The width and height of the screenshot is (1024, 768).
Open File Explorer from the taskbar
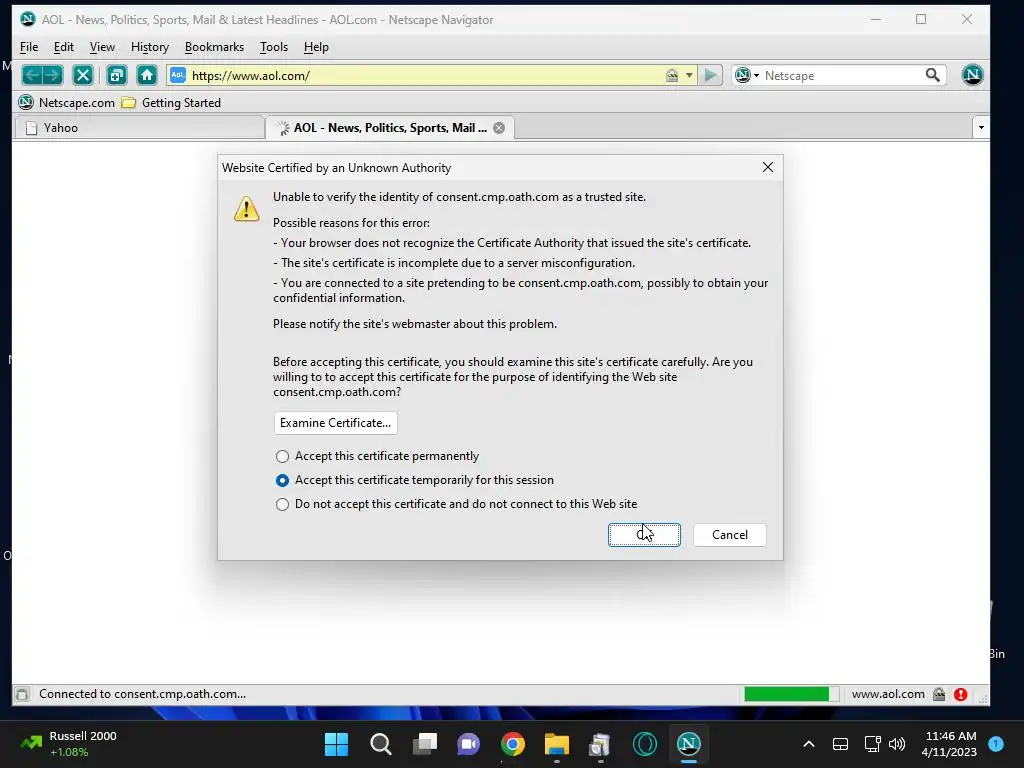(556, 744)
